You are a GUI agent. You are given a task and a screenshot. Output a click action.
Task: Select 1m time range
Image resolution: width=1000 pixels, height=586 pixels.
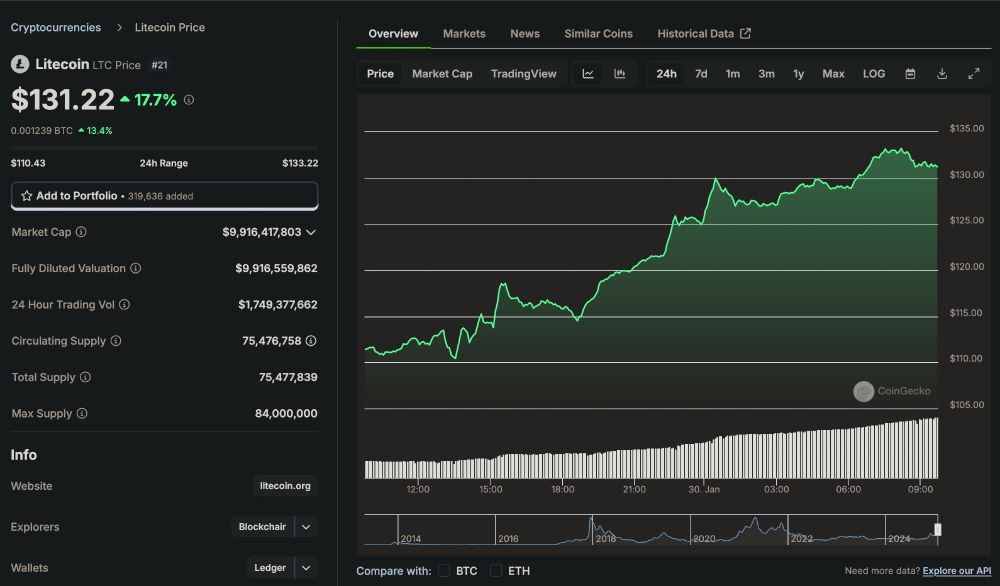[733, 74]
